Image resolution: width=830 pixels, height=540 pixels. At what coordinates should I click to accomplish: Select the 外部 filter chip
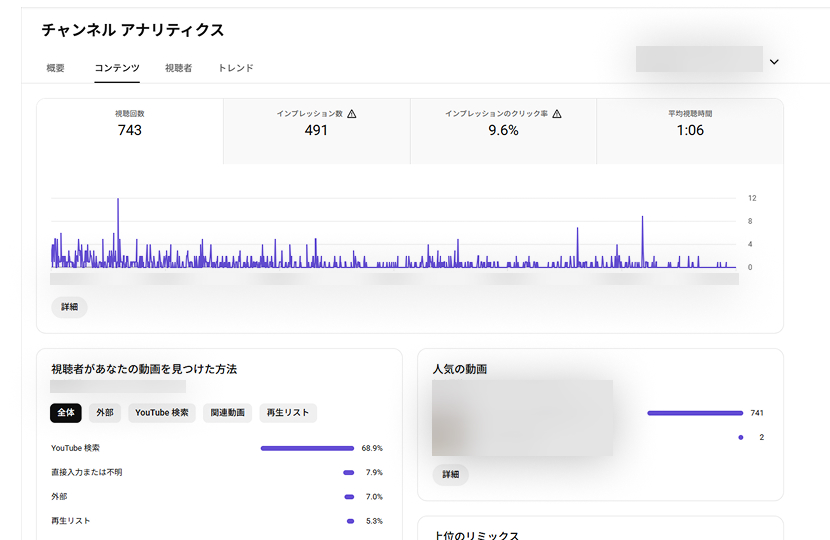105,413
